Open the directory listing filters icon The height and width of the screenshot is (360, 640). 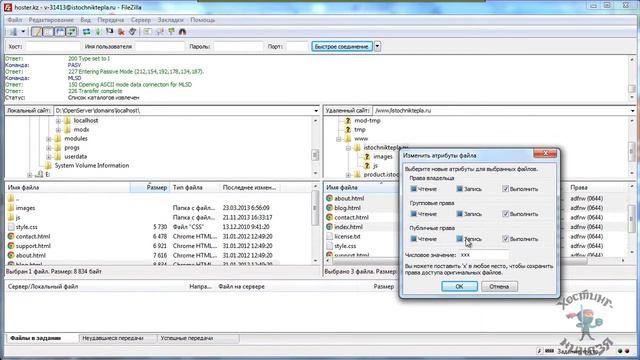(x=148, y=32)
